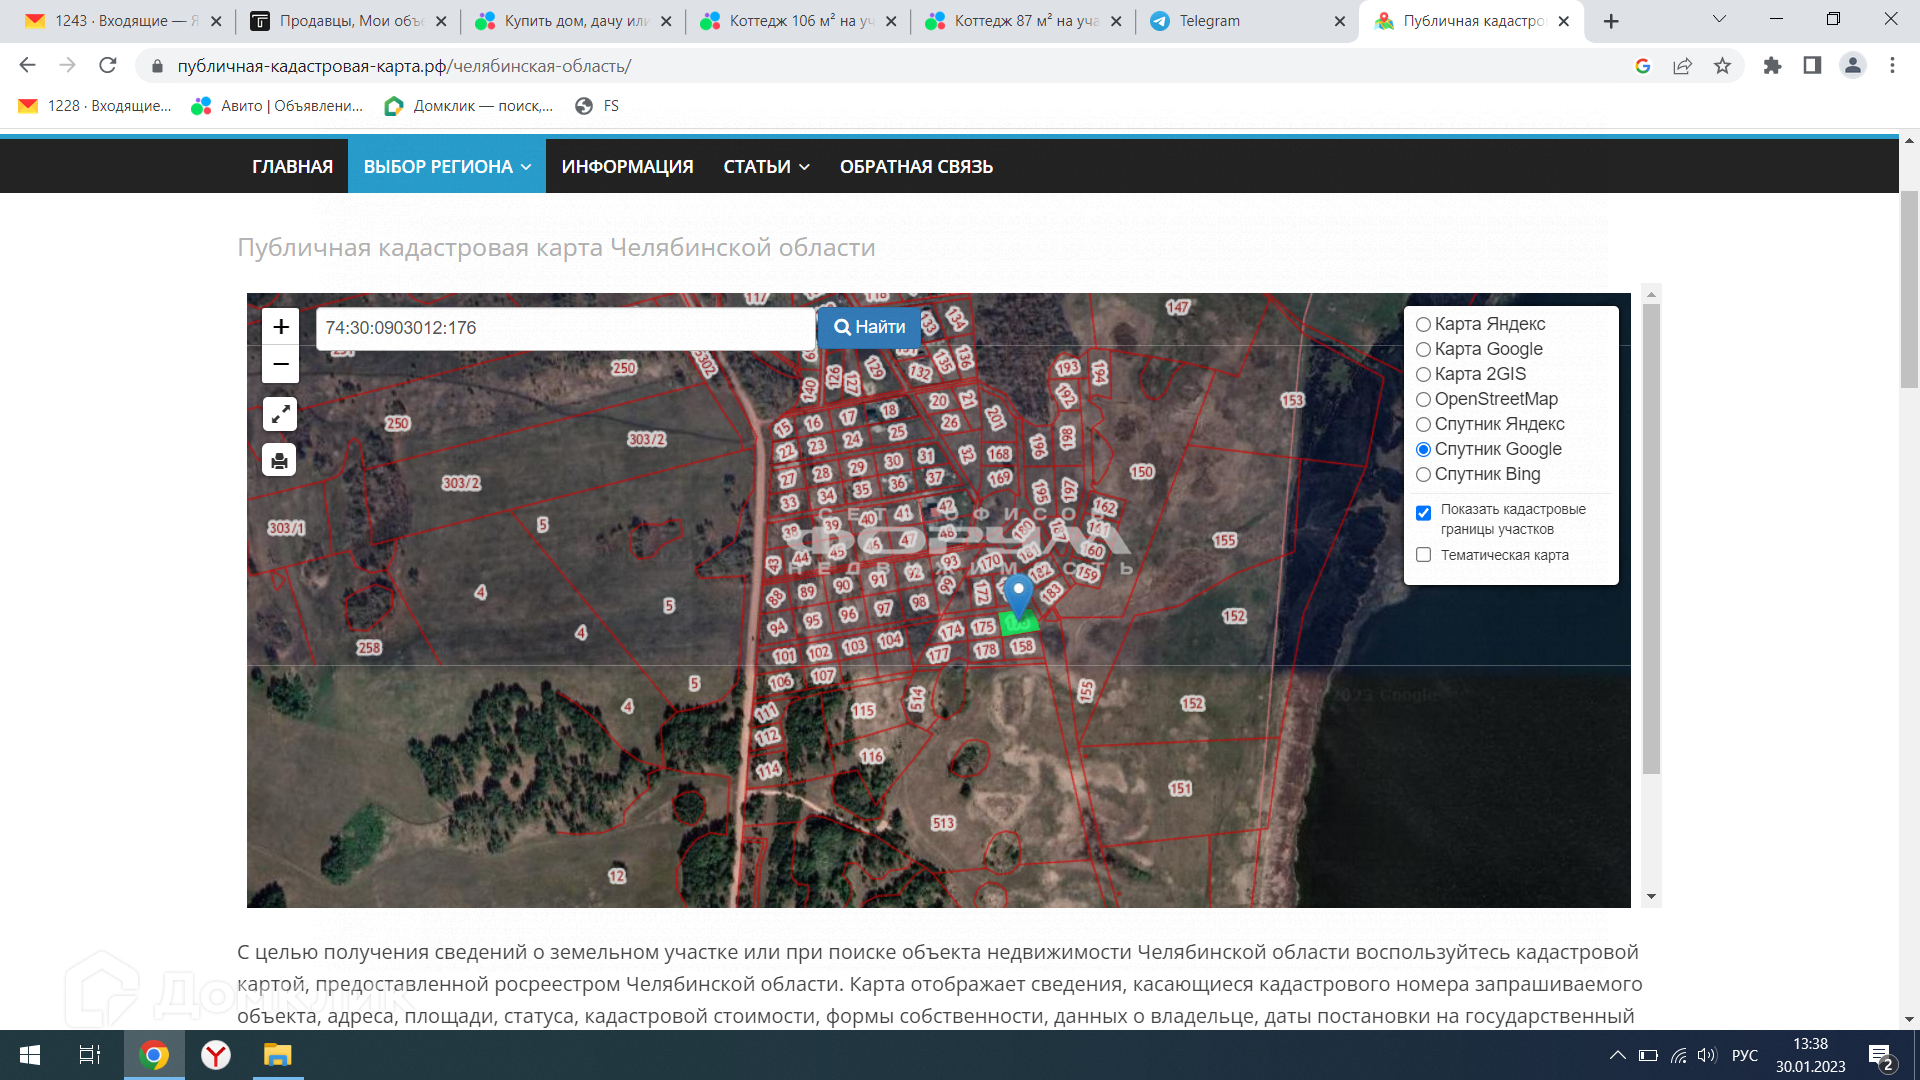Uncheck show cadastral boundaries checkbox
Image resolution: width=1920 pixels, height=1080 pixels.
pyautogui.click(x=1423, y=513)
